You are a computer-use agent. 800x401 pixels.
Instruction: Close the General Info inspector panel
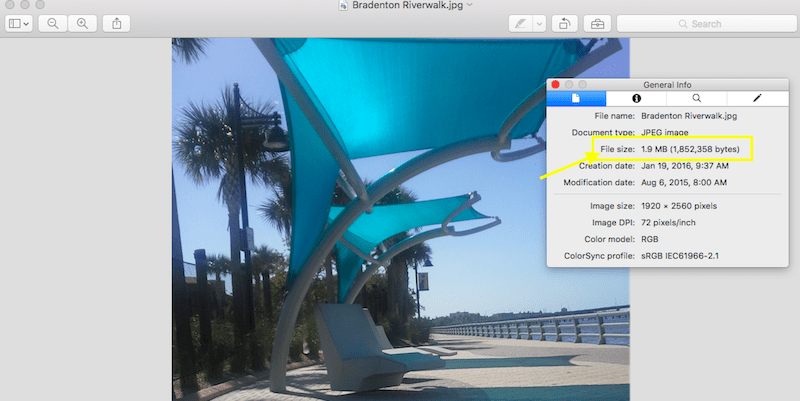(556, 85)
